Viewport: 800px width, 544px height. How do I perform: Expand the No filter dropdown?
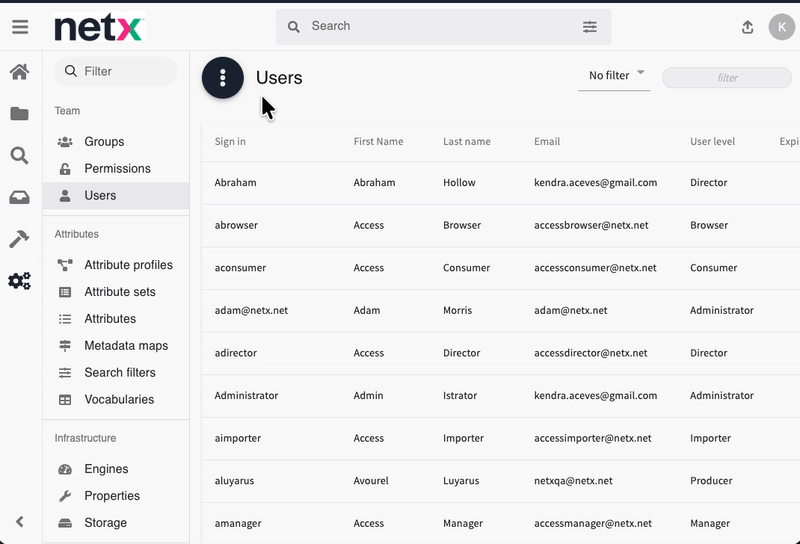coord(614,76)
